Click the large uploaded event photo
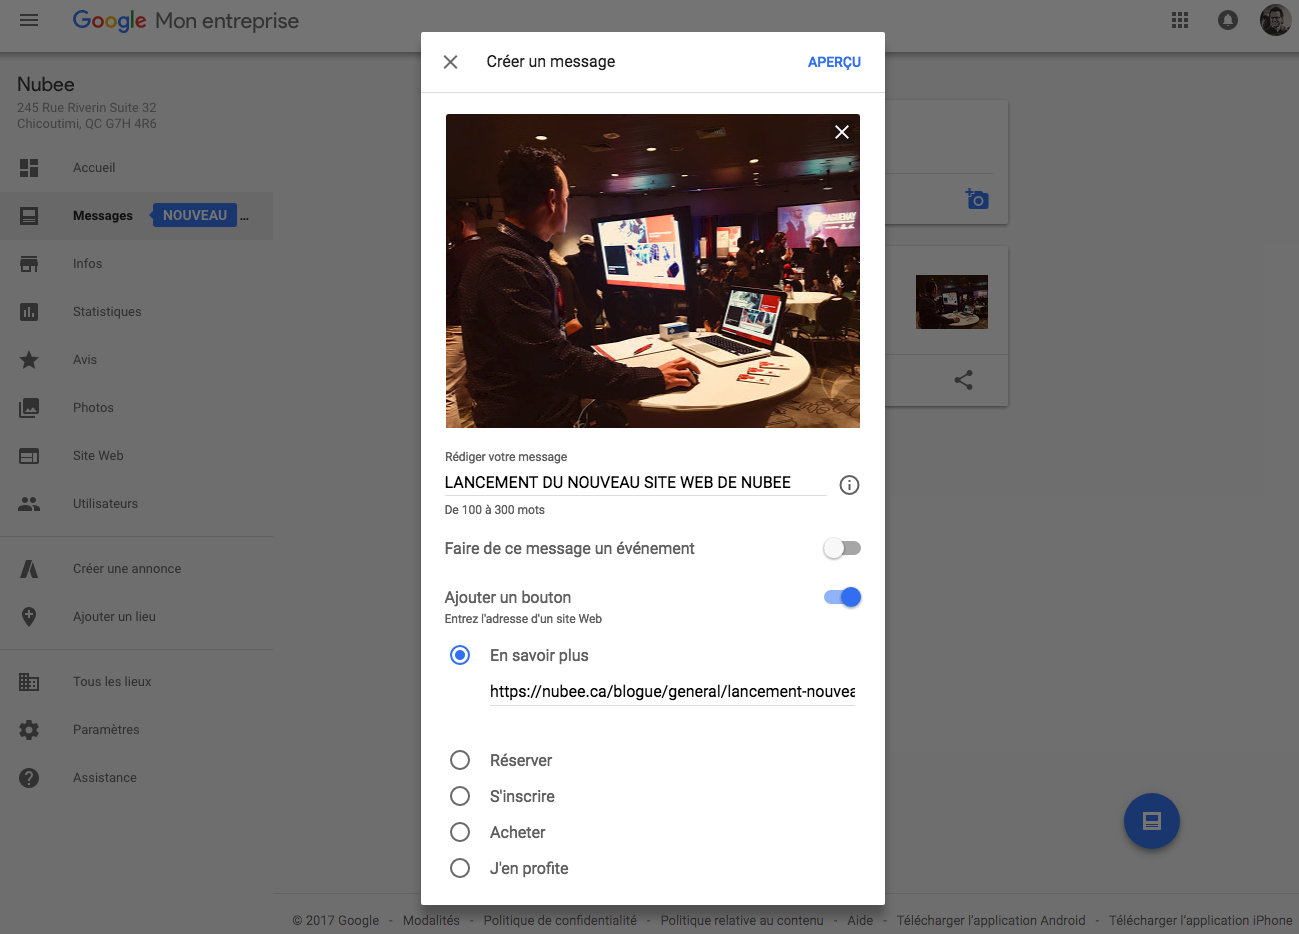 (653, 271)
